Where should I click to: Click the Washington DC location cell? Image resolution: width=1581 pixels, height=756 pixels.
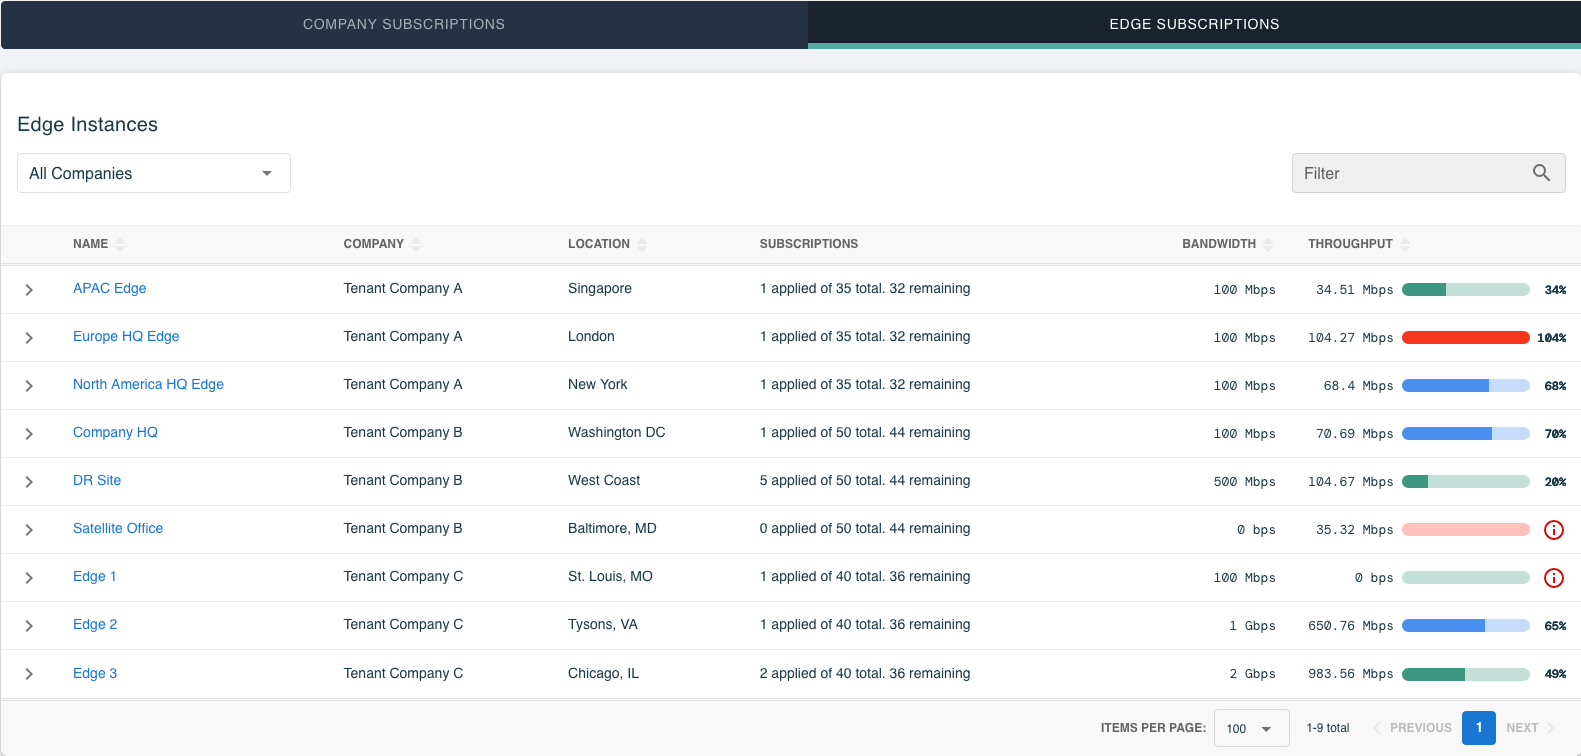pos(616,432)
